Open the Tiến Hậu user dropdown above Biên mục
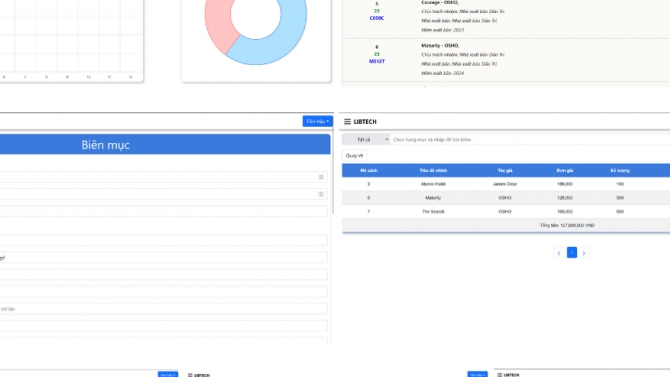 (317, 121)
